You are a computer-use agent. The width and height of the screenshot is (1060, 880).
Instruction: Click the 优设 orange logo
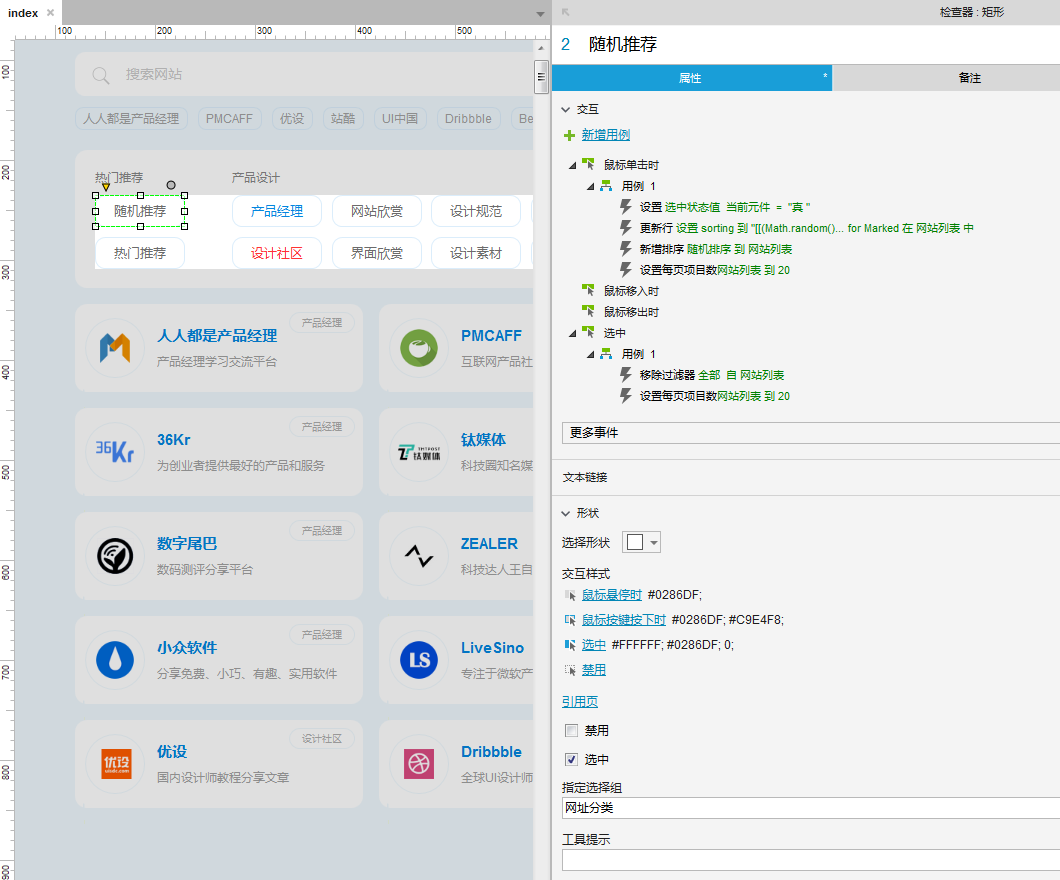116,764
